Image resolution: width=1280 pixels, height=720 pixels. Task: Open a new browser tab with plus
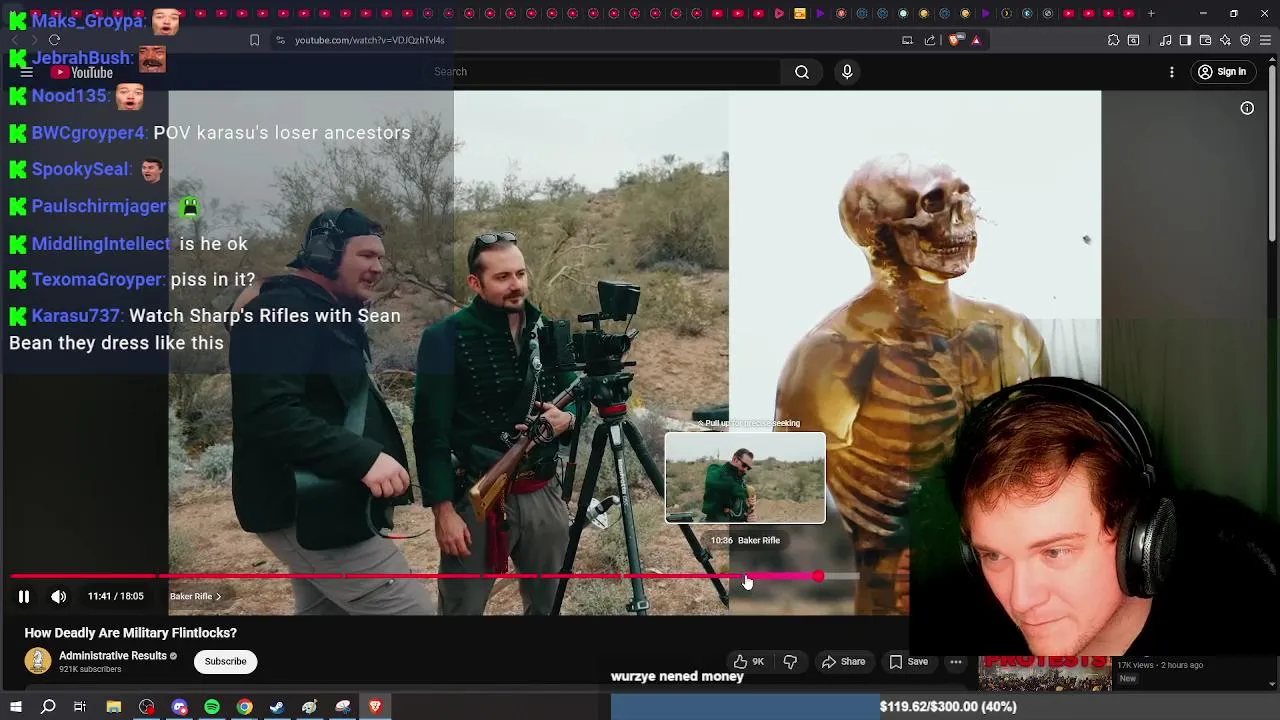[x=1151, y=13]
